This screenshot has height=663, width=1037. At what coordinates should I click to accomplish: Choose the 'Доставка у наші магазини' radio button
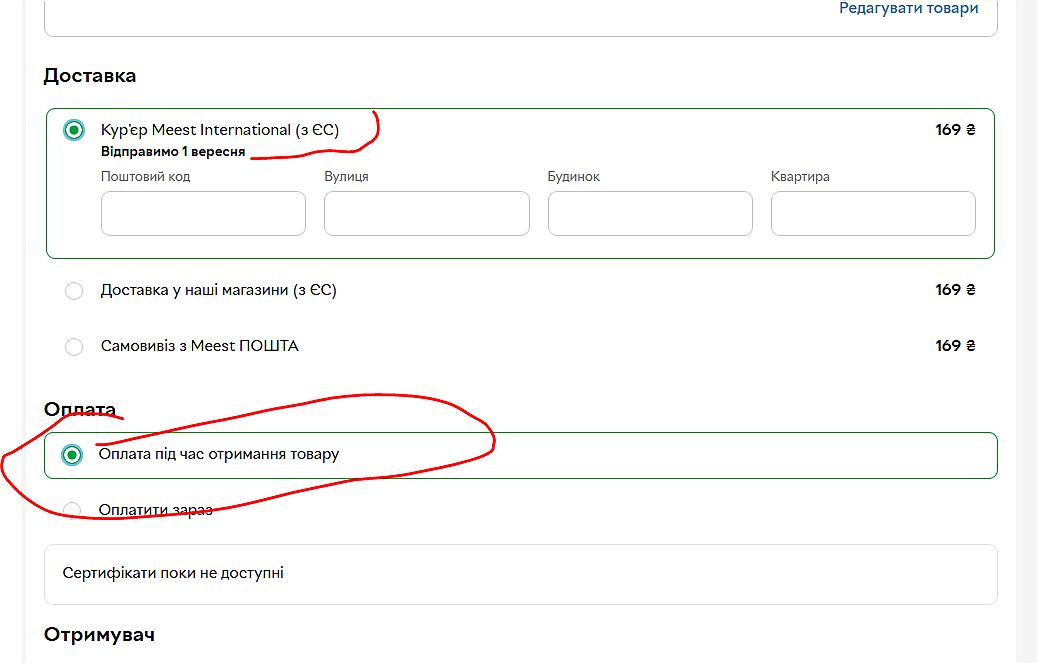tap(74, 291)
